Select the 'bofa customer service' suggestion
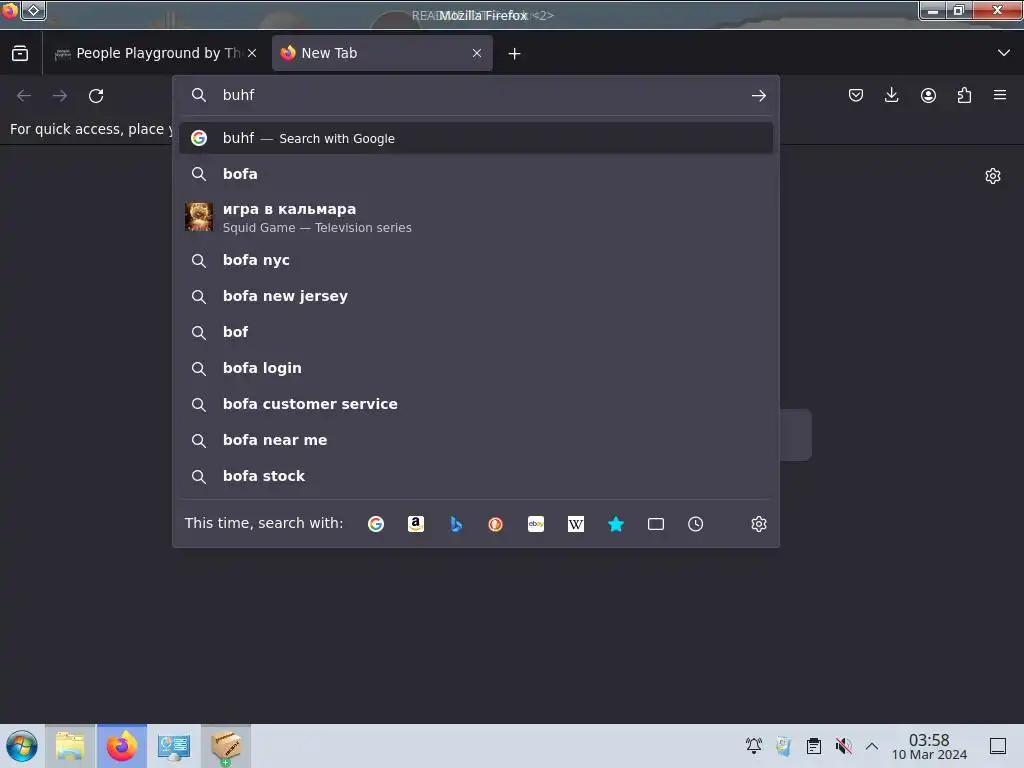The width and height of the screenshot is (1024, 768). pos(476,404)
